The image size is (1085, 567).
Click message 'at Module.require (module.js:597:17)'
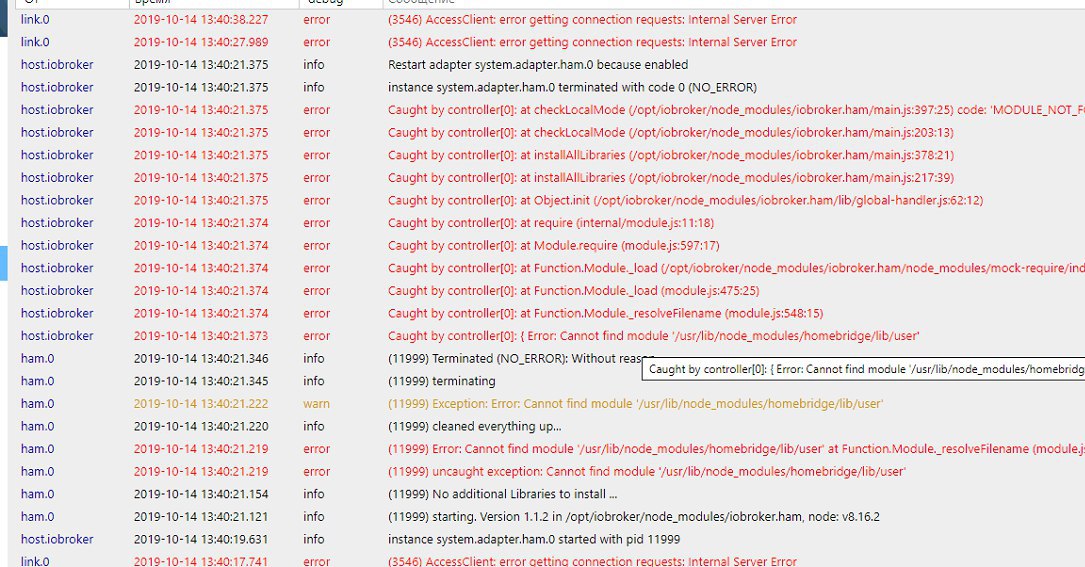[x=554, y=245]
